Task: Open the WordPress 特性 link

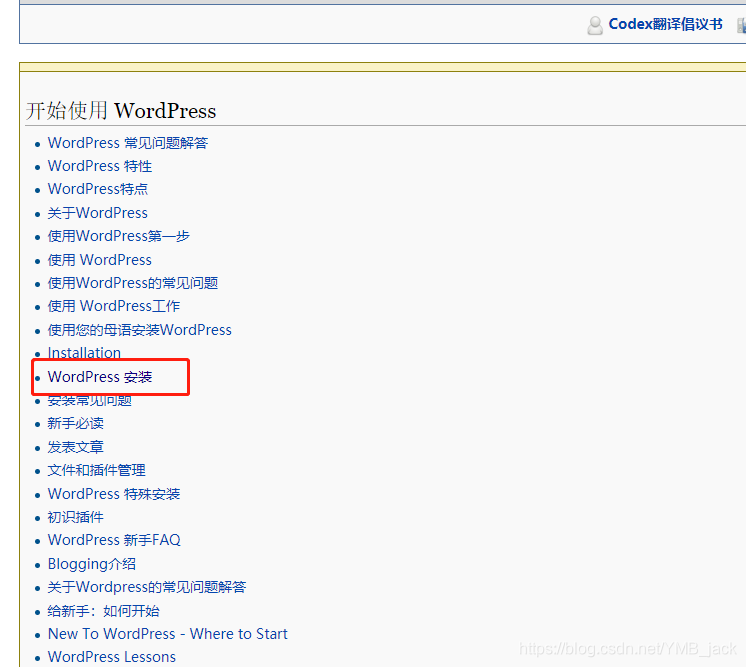Action: pos(99,166)
